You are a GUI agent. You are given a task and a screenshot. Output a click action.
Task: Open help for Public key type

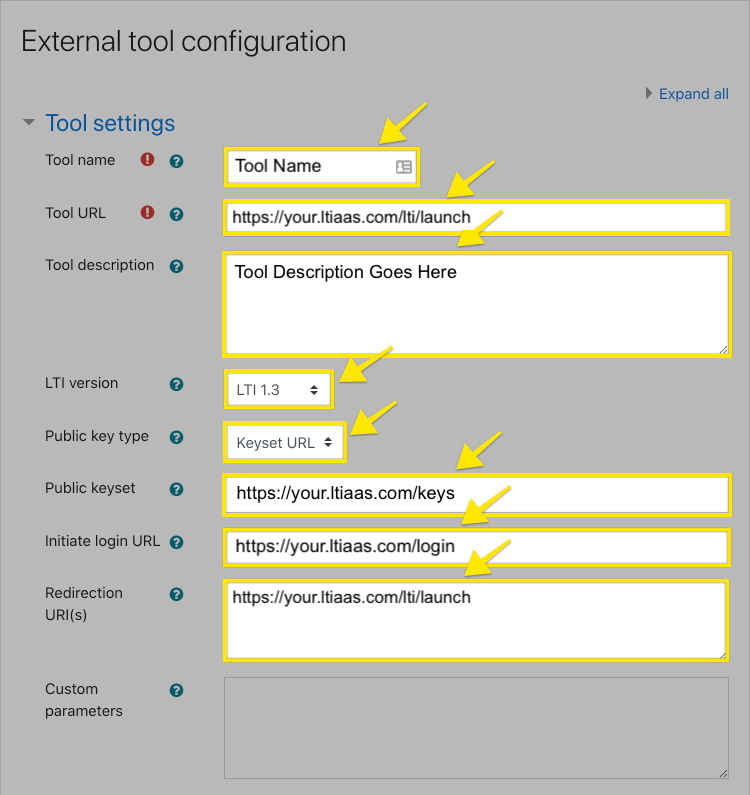tap(176, 437)
